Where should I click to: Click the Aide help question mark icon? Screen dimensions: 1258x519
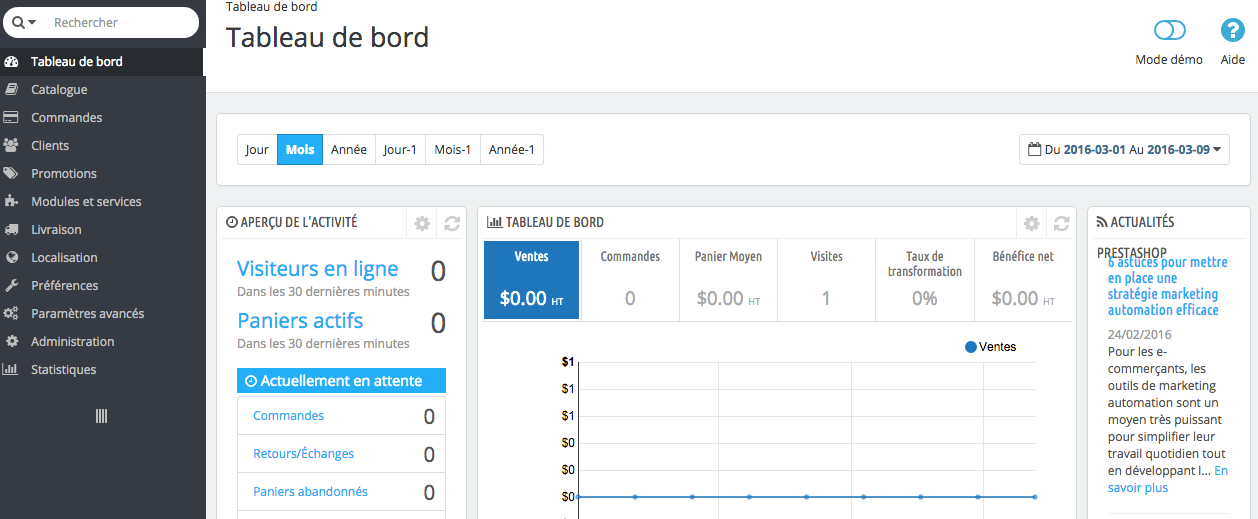(1232, 31)
